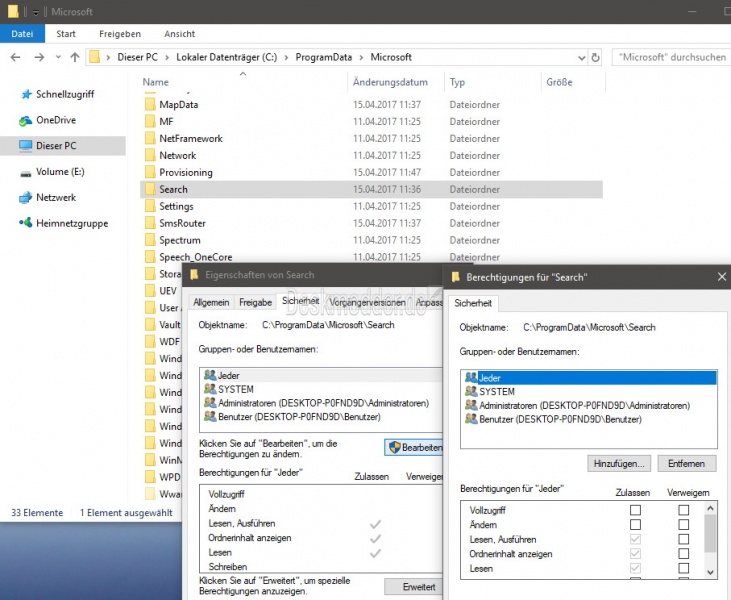Check Lesen Verweigern checkbox
Image resolution: width=731 pixels, height=600 pixels.
[683, 568]
